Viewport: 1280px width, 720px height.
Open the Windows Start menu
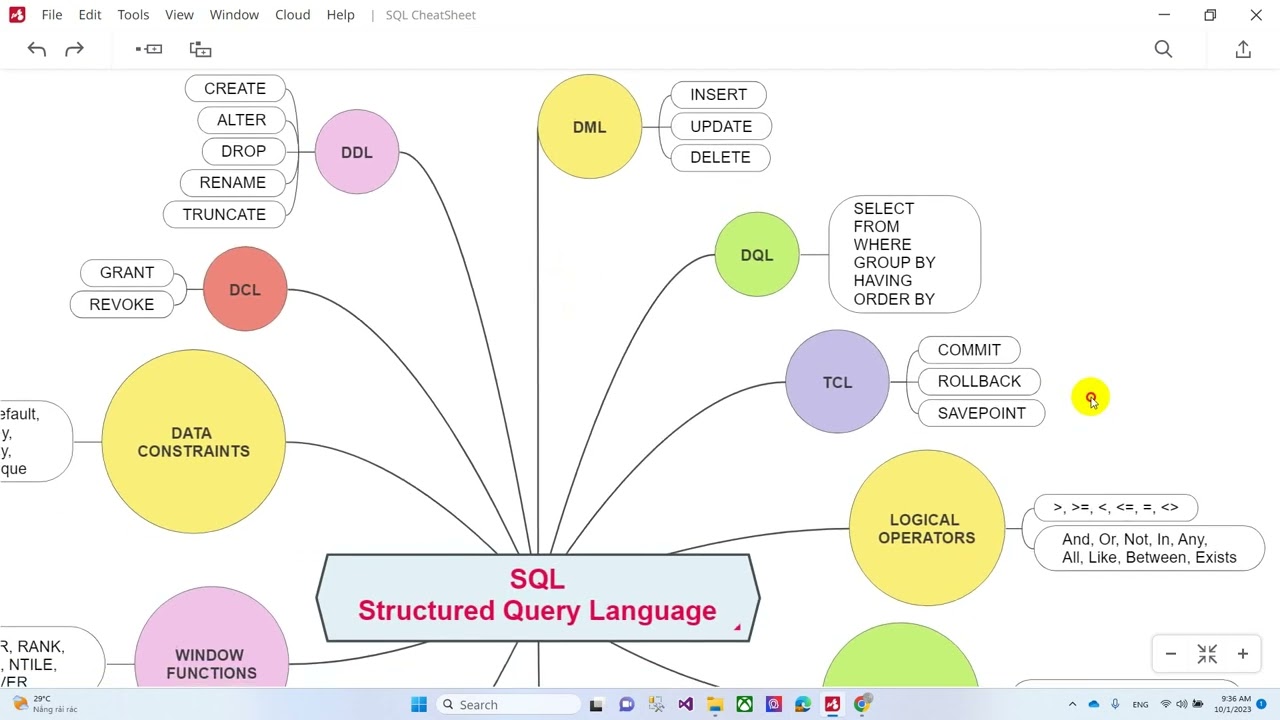(x=419, y=705)
